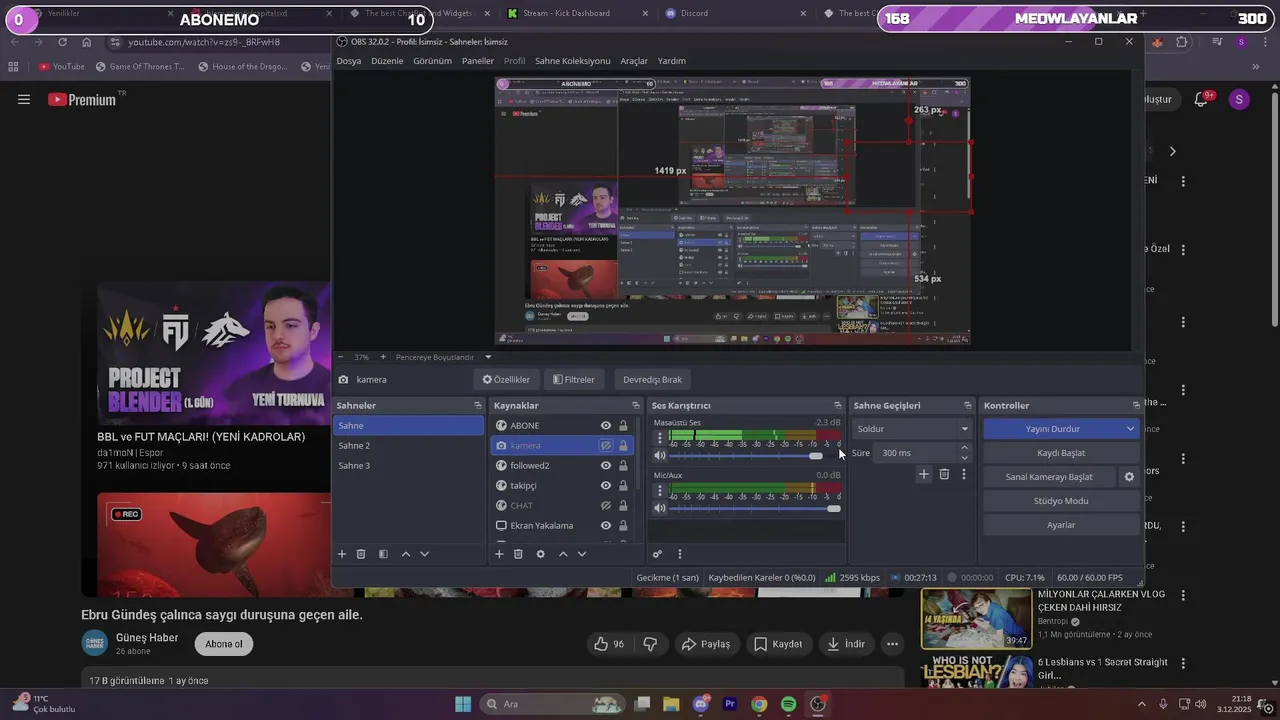Hide the takipçi source
The height and width of the screenshot is (720, 1280).
[x=605, y=485]
